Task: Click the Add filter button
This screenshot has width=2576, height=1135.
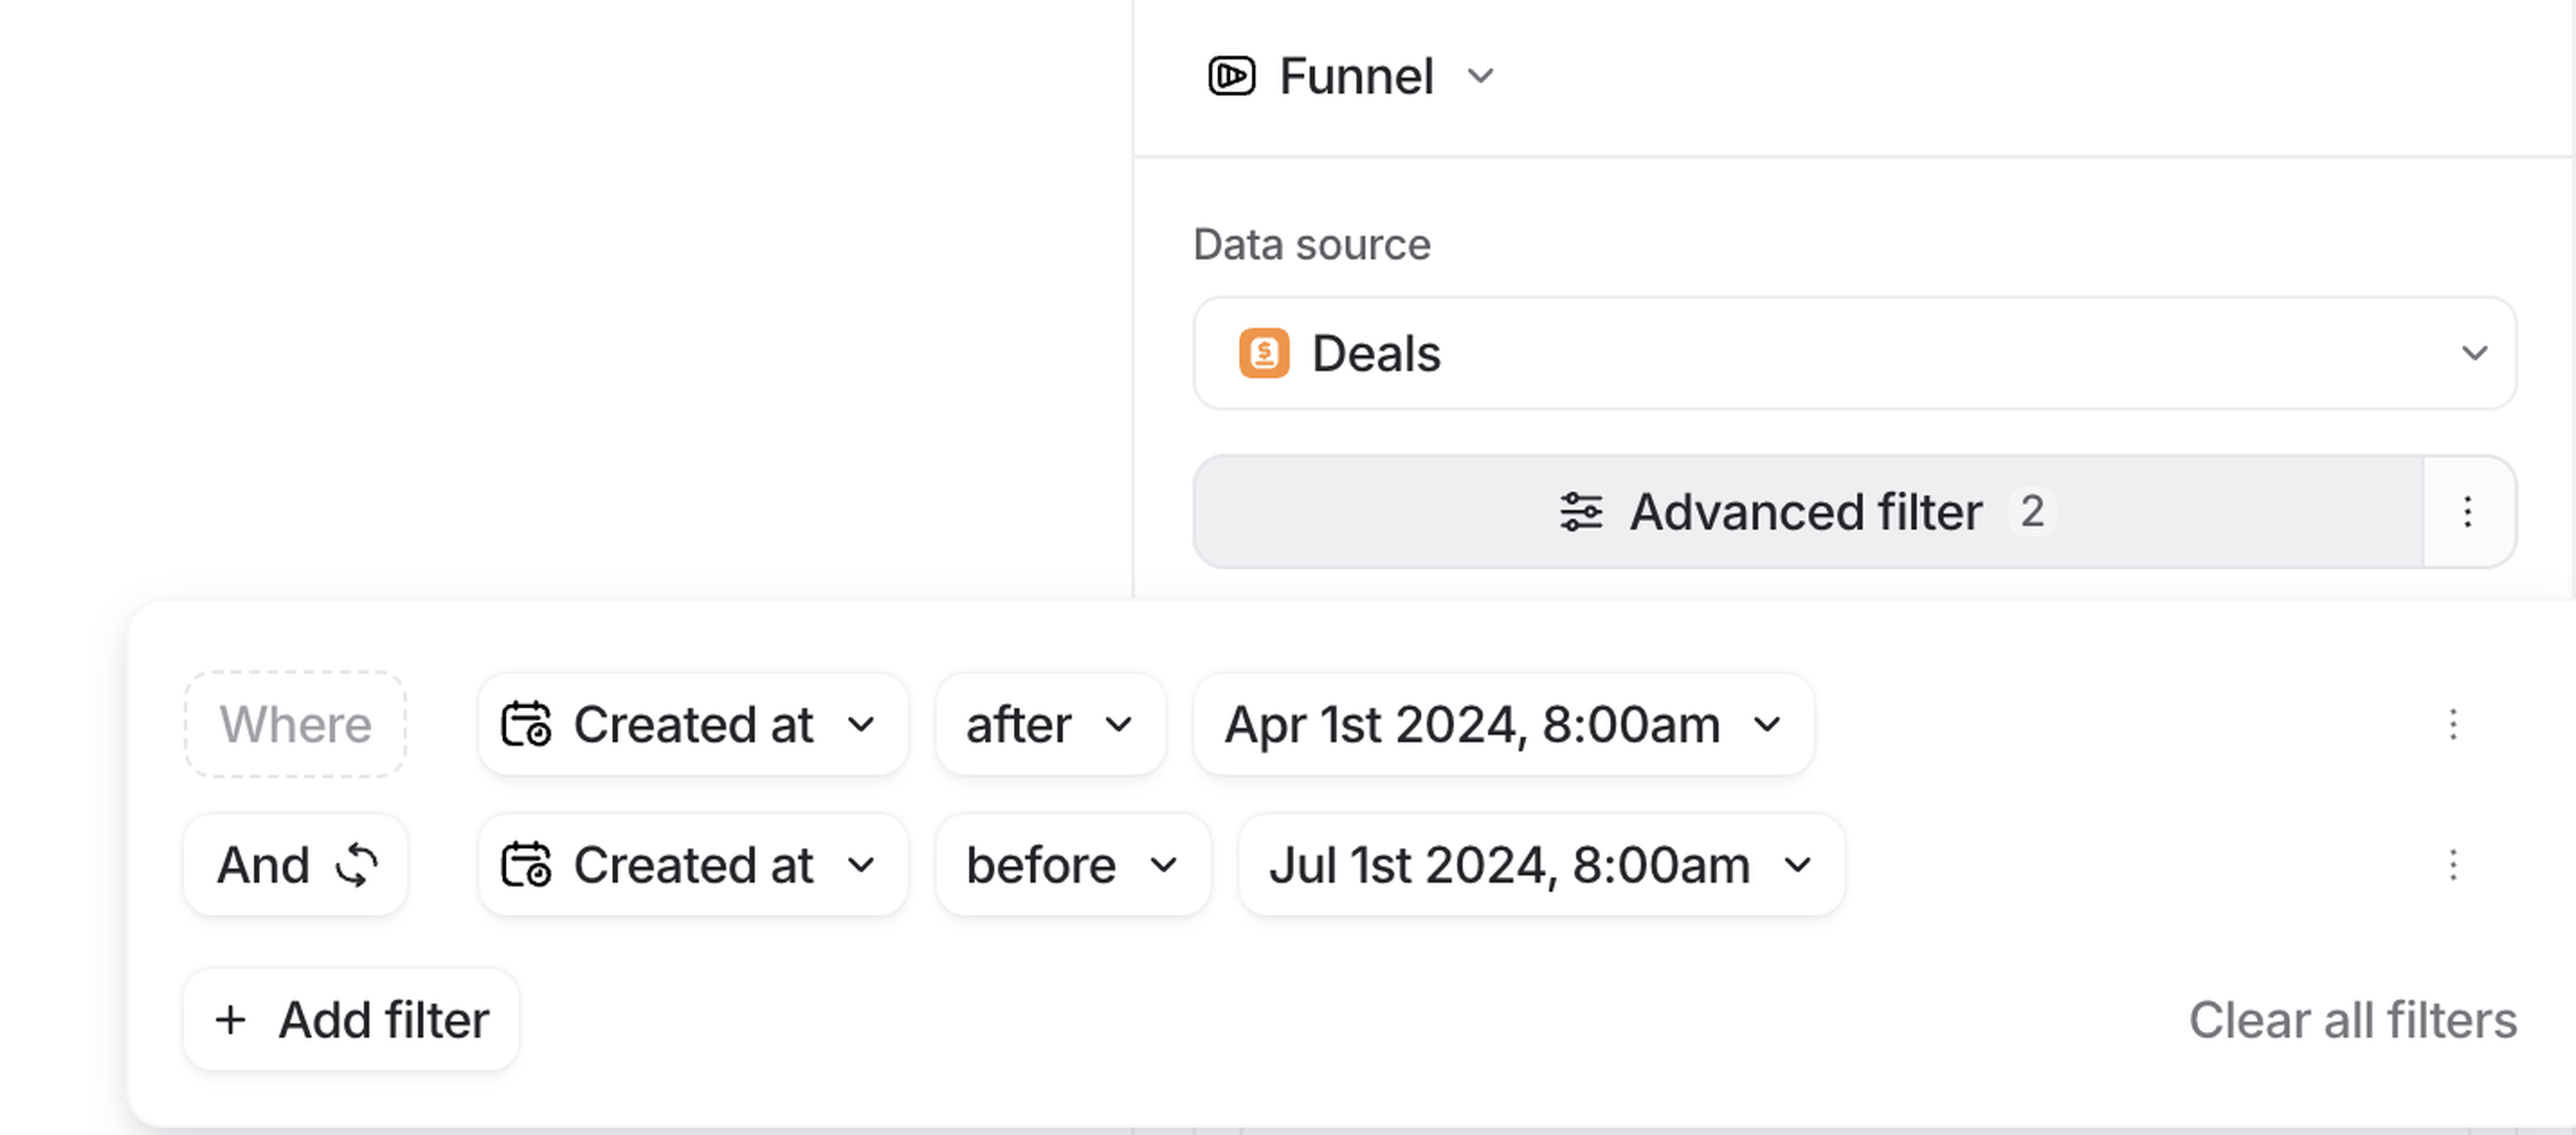Action: coord(351,1020)
